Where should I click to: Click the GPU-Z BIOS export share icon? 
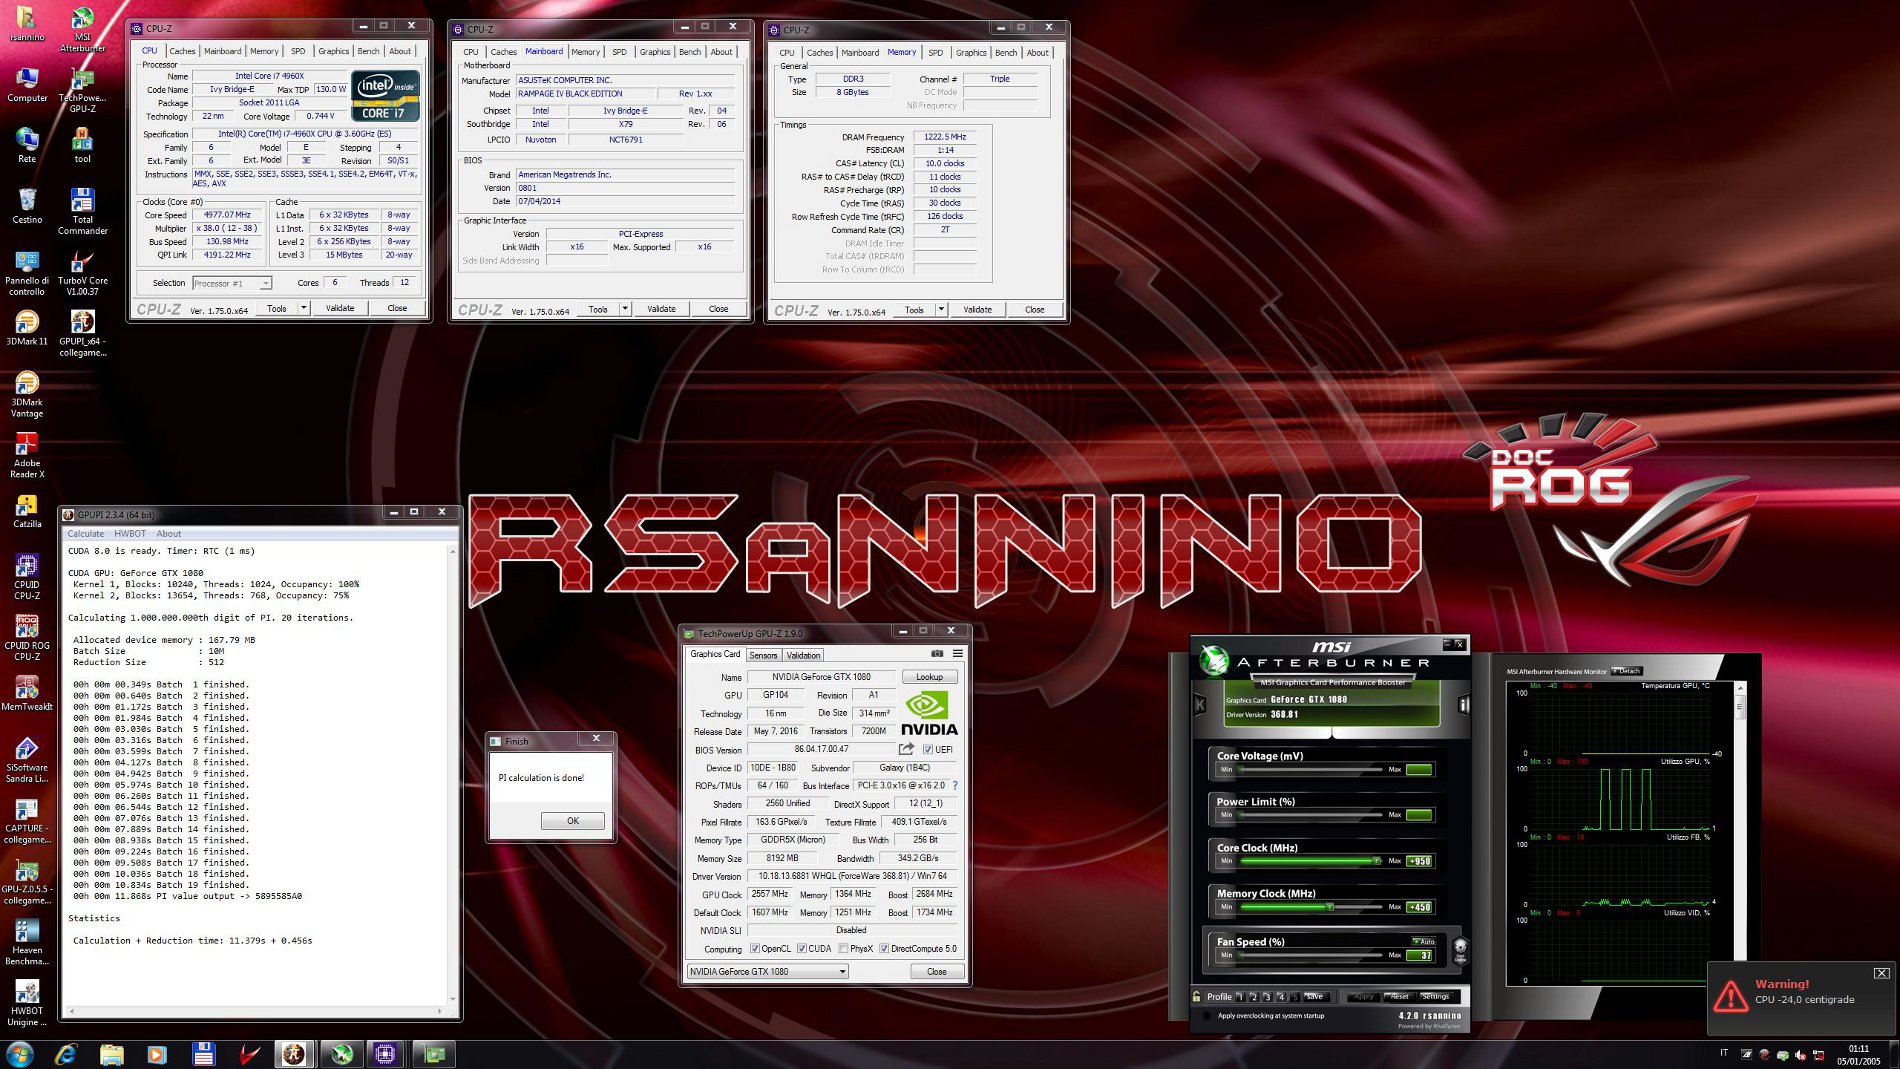click(x=906, y=749)
